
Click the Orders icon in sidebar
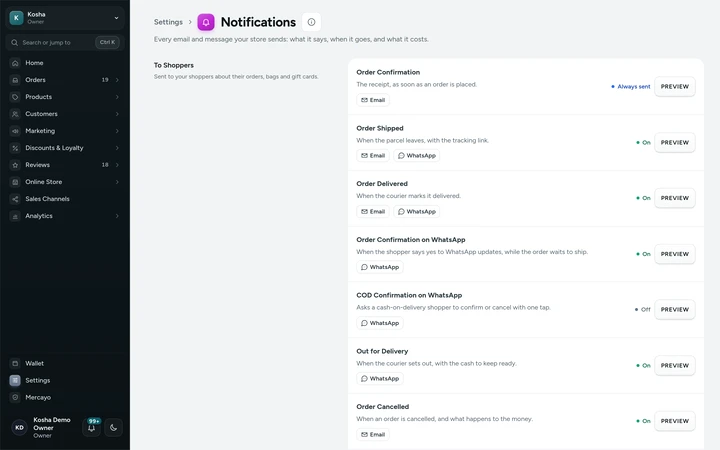click(x=15, y=80)
